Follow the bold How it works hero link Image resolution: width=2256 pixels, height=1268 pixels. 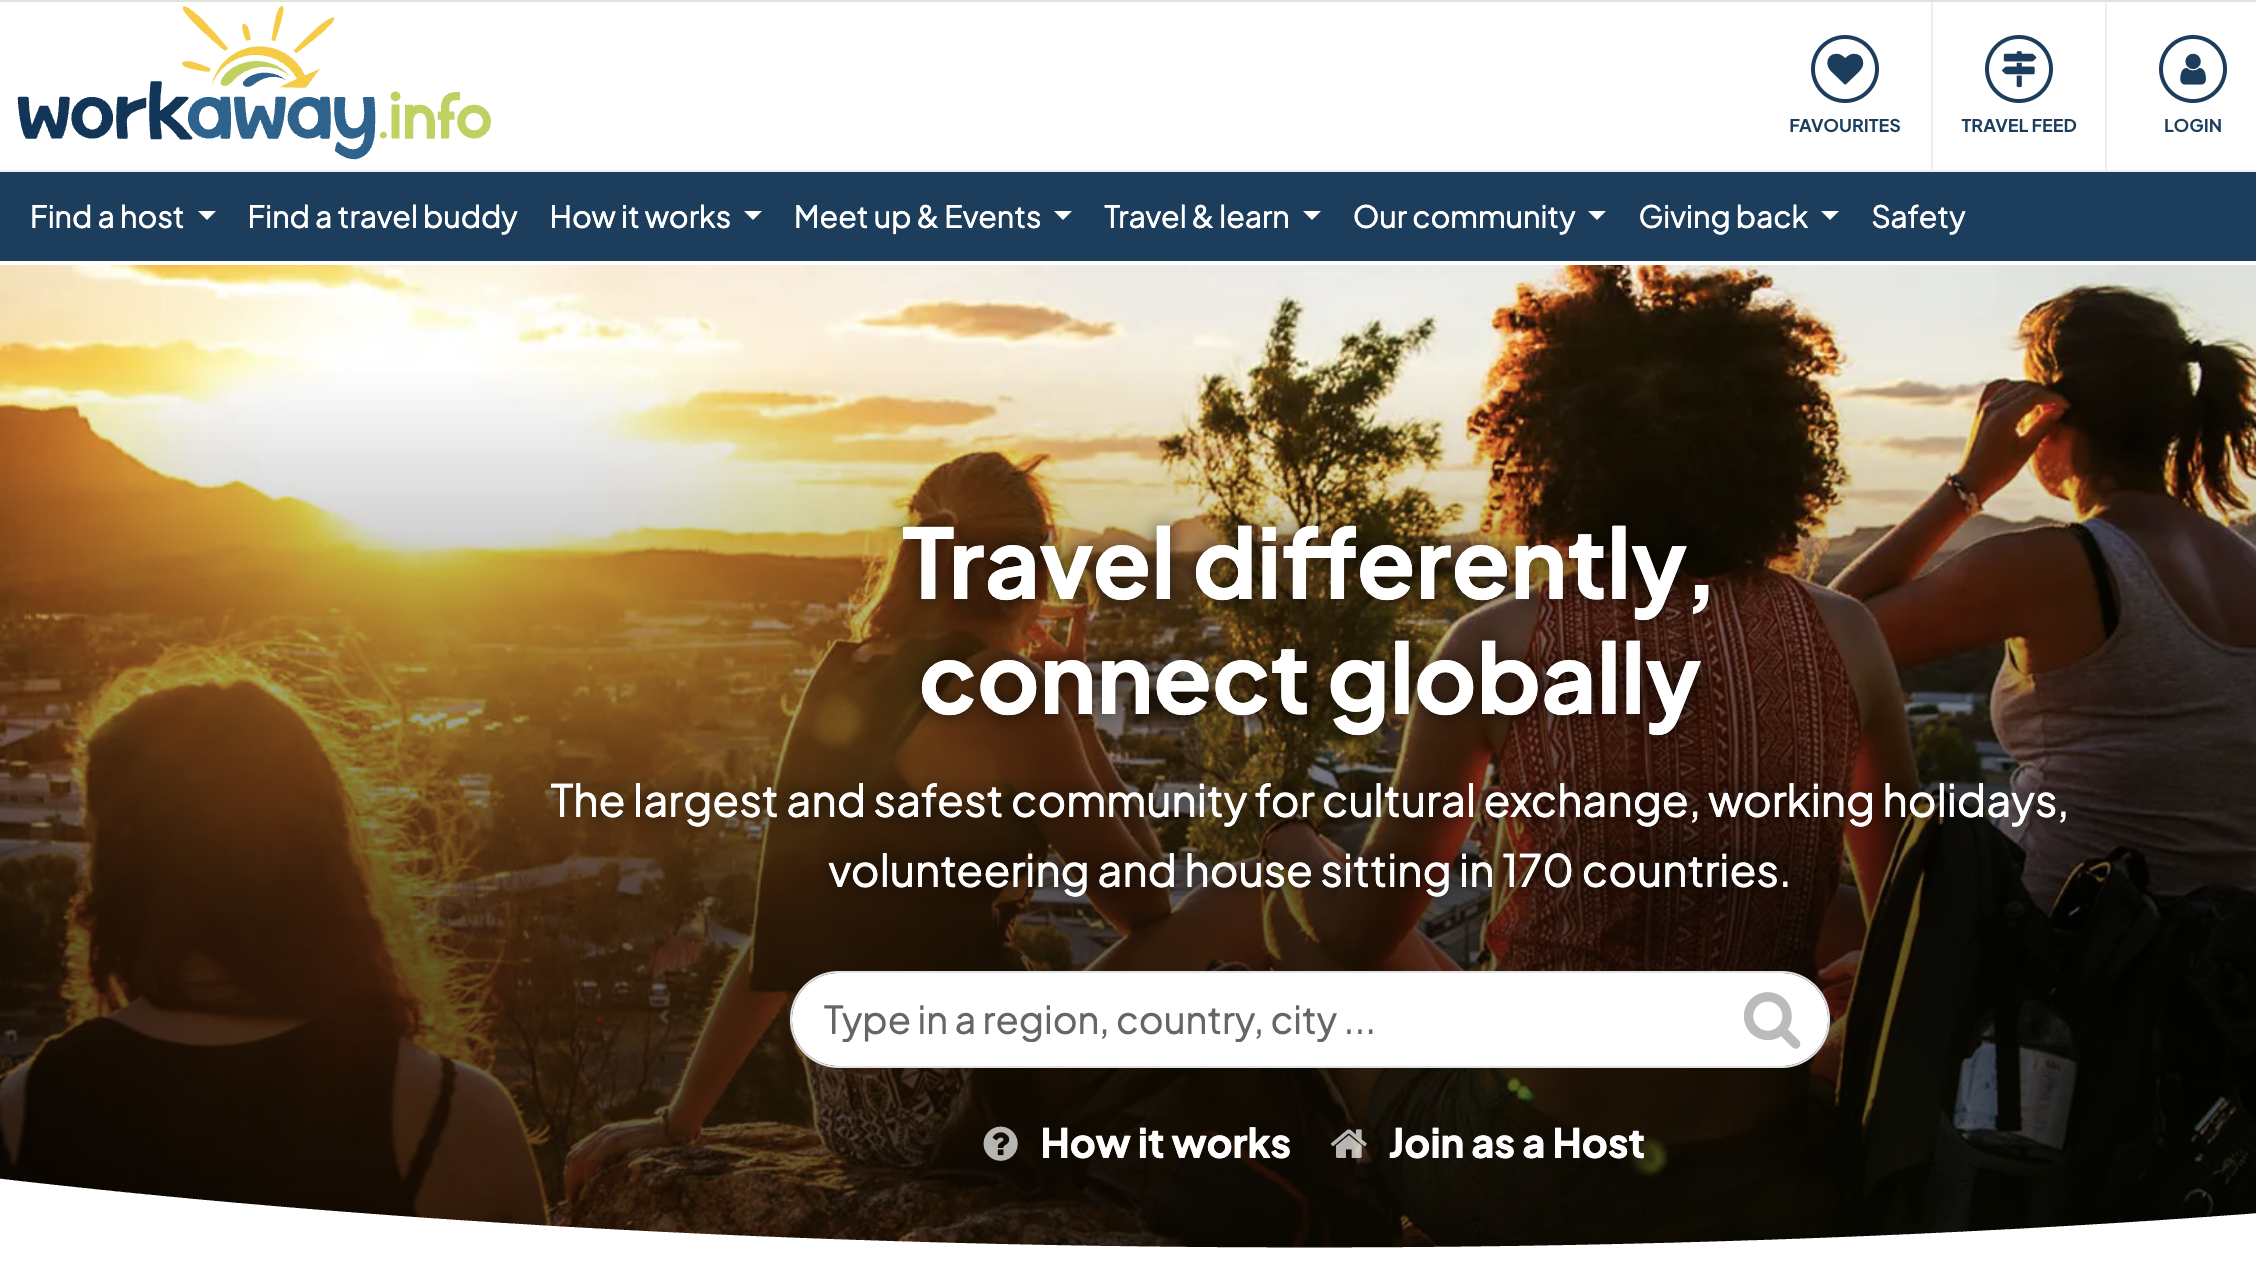(x=1165, y=1143)
